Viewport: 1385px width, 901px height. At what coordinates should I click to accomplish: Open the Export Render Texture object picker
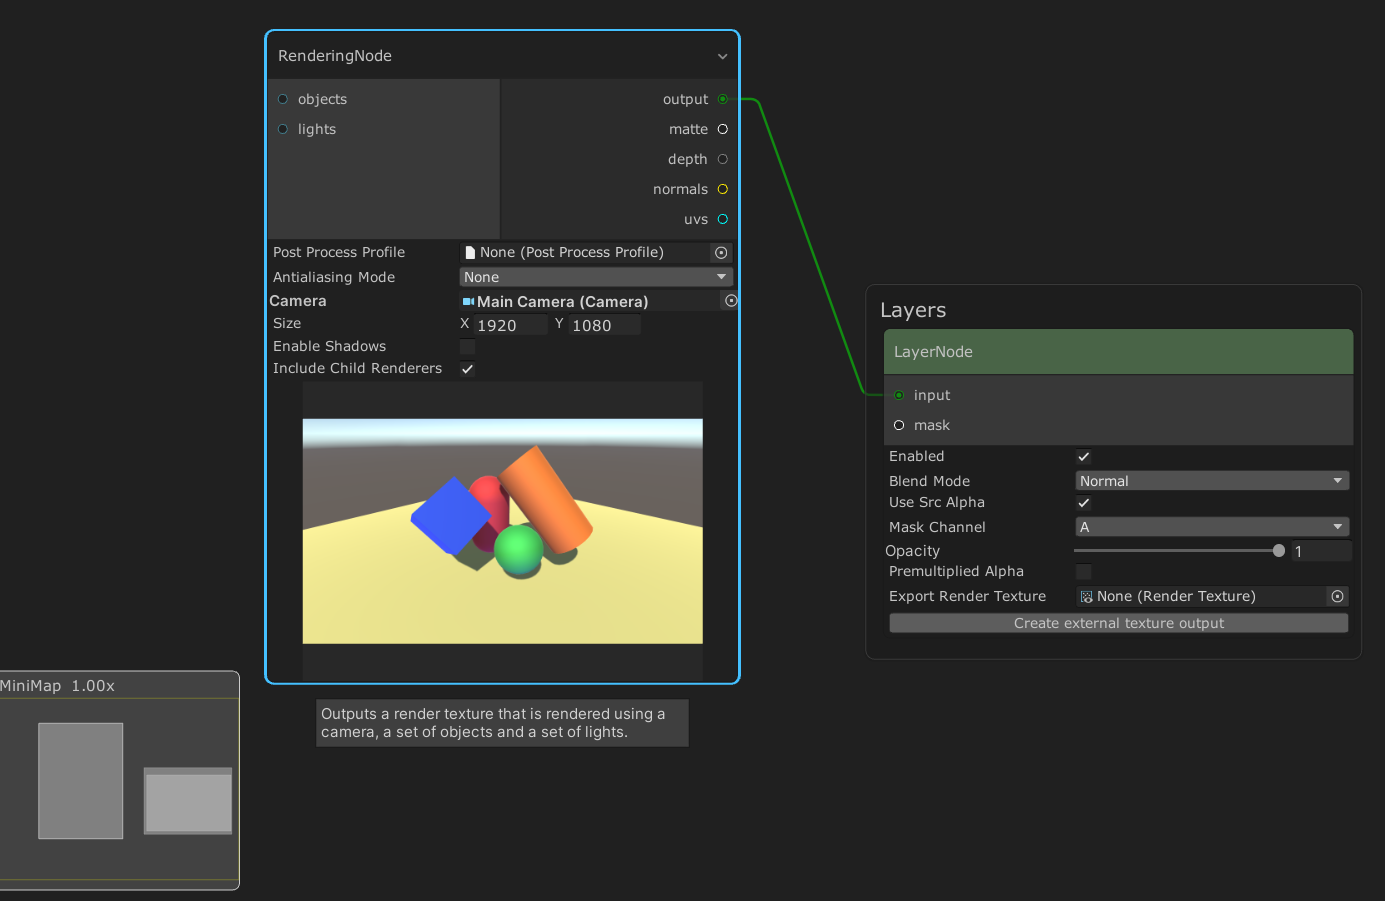point(1337,596)
